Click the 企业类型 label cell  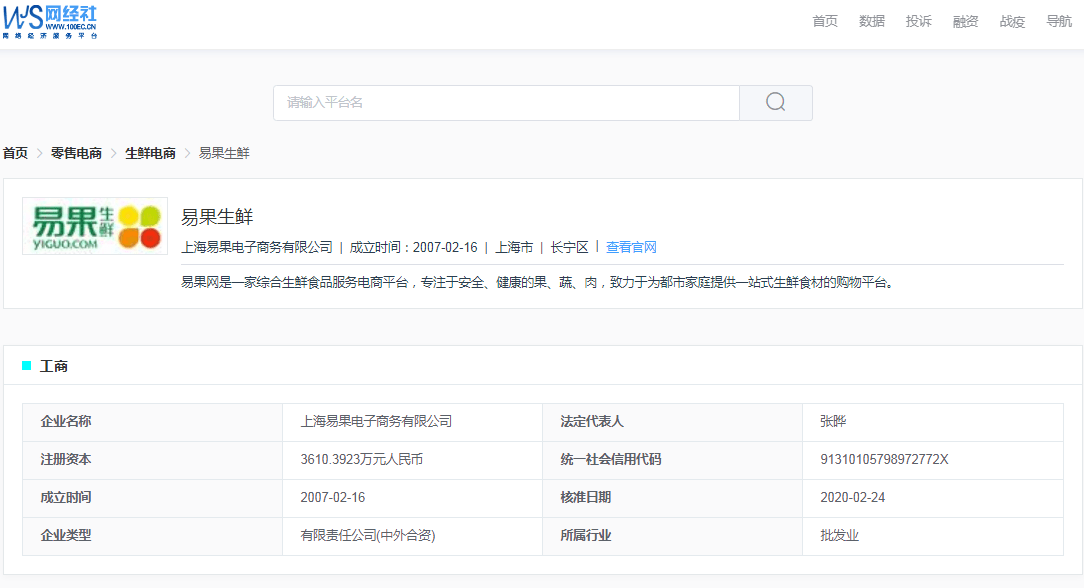(152, 535)
